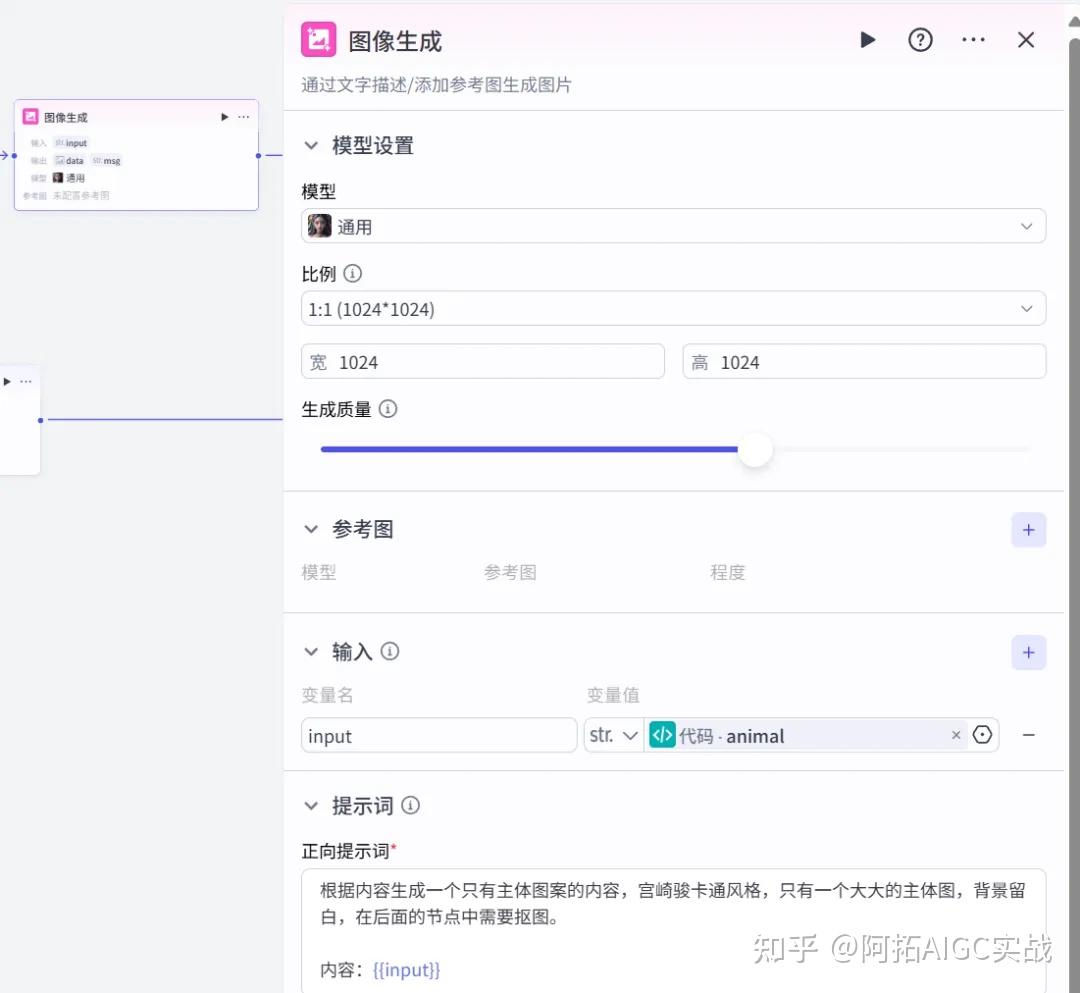The height and width of the screenshot is (993, 1080).
Task: Click info icon next to 生成质量
Action: [x=388, y=409]
